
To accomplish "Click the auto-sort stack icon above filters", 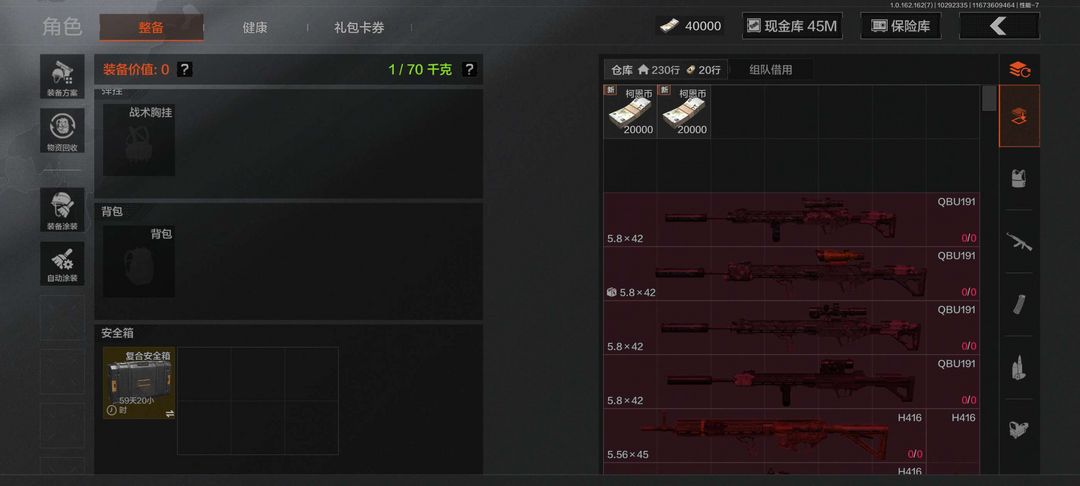I will pos(1019,70).
